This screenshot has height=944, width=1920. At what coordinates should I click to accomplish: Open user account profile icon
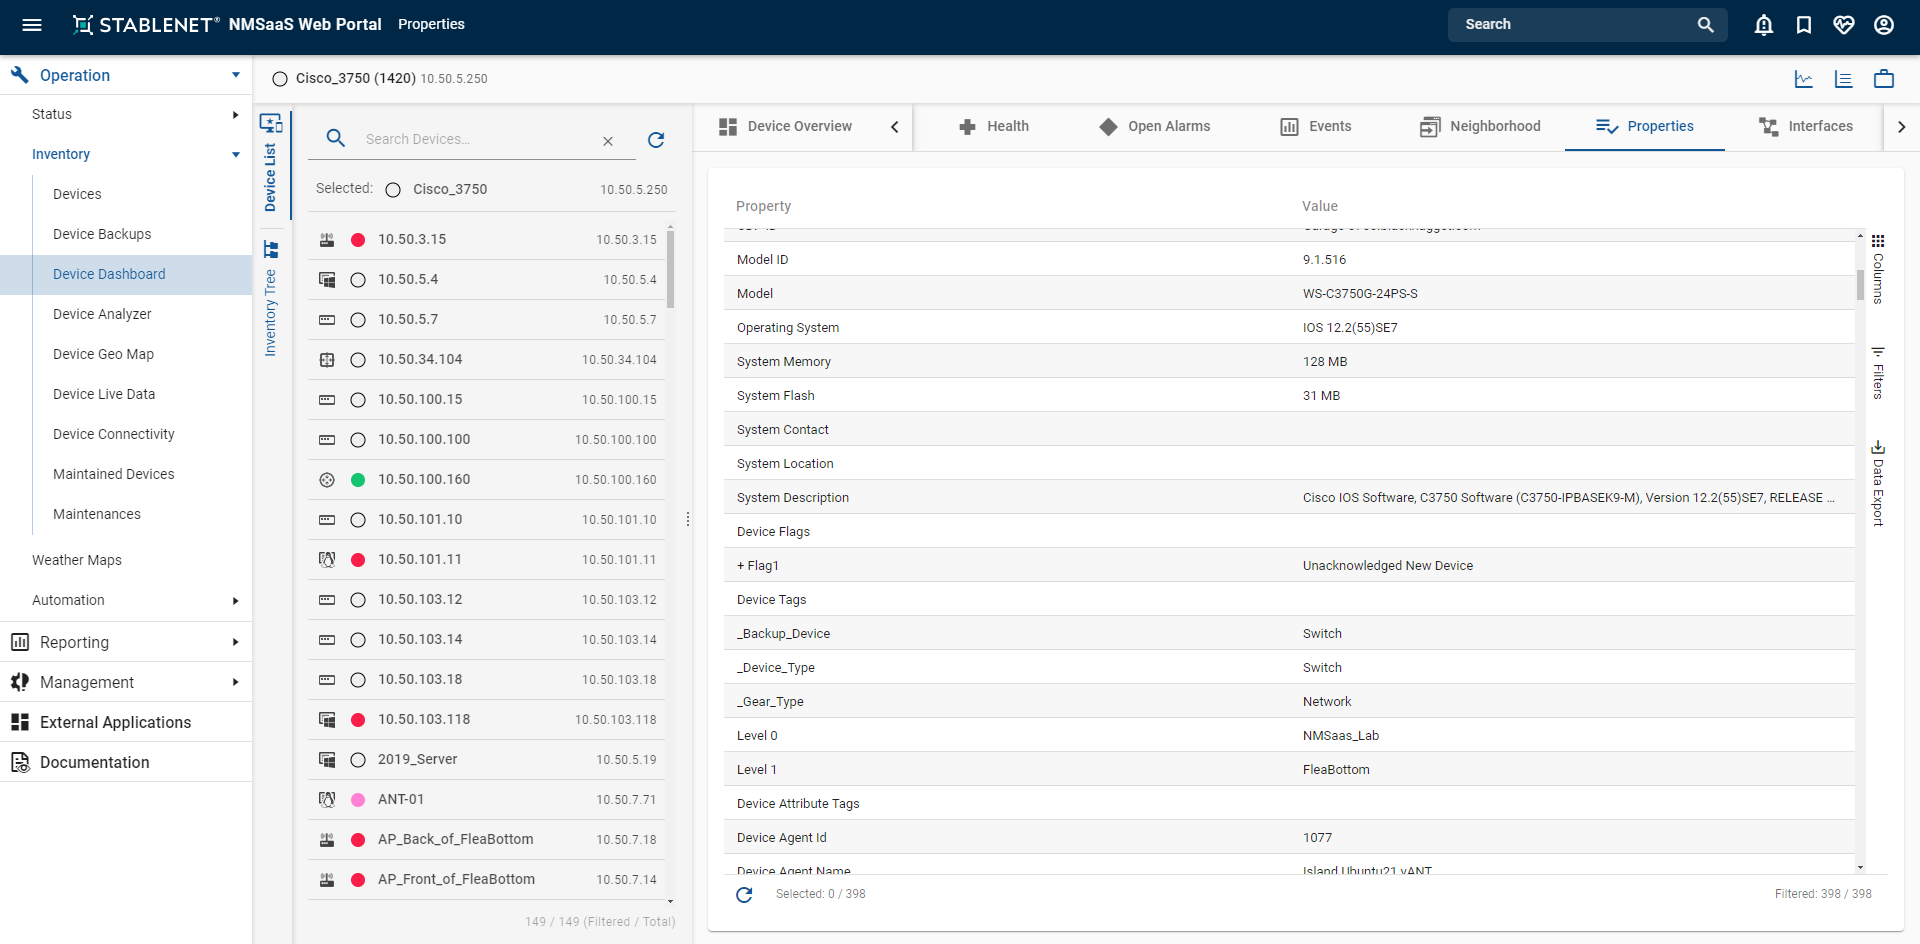click(1884, 25)
